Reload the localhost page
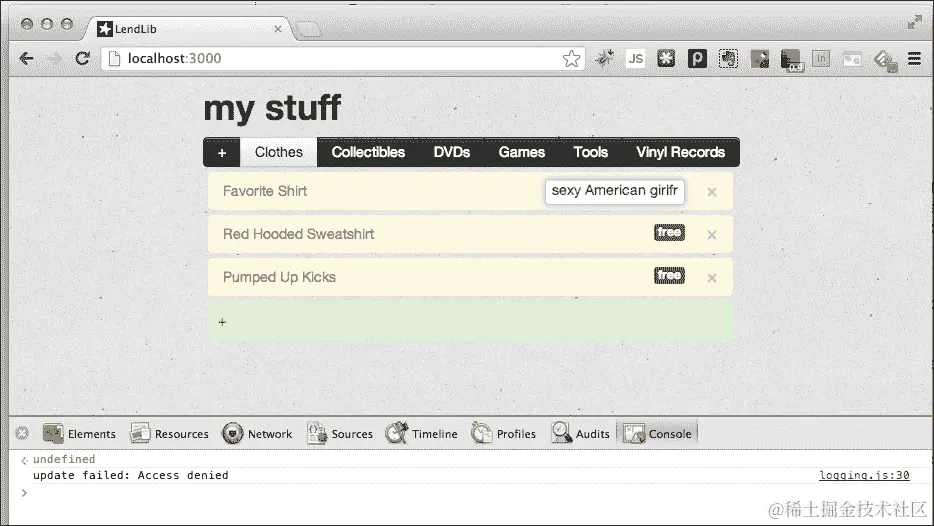This screenshot has height=526, width=934. point(82,58)
